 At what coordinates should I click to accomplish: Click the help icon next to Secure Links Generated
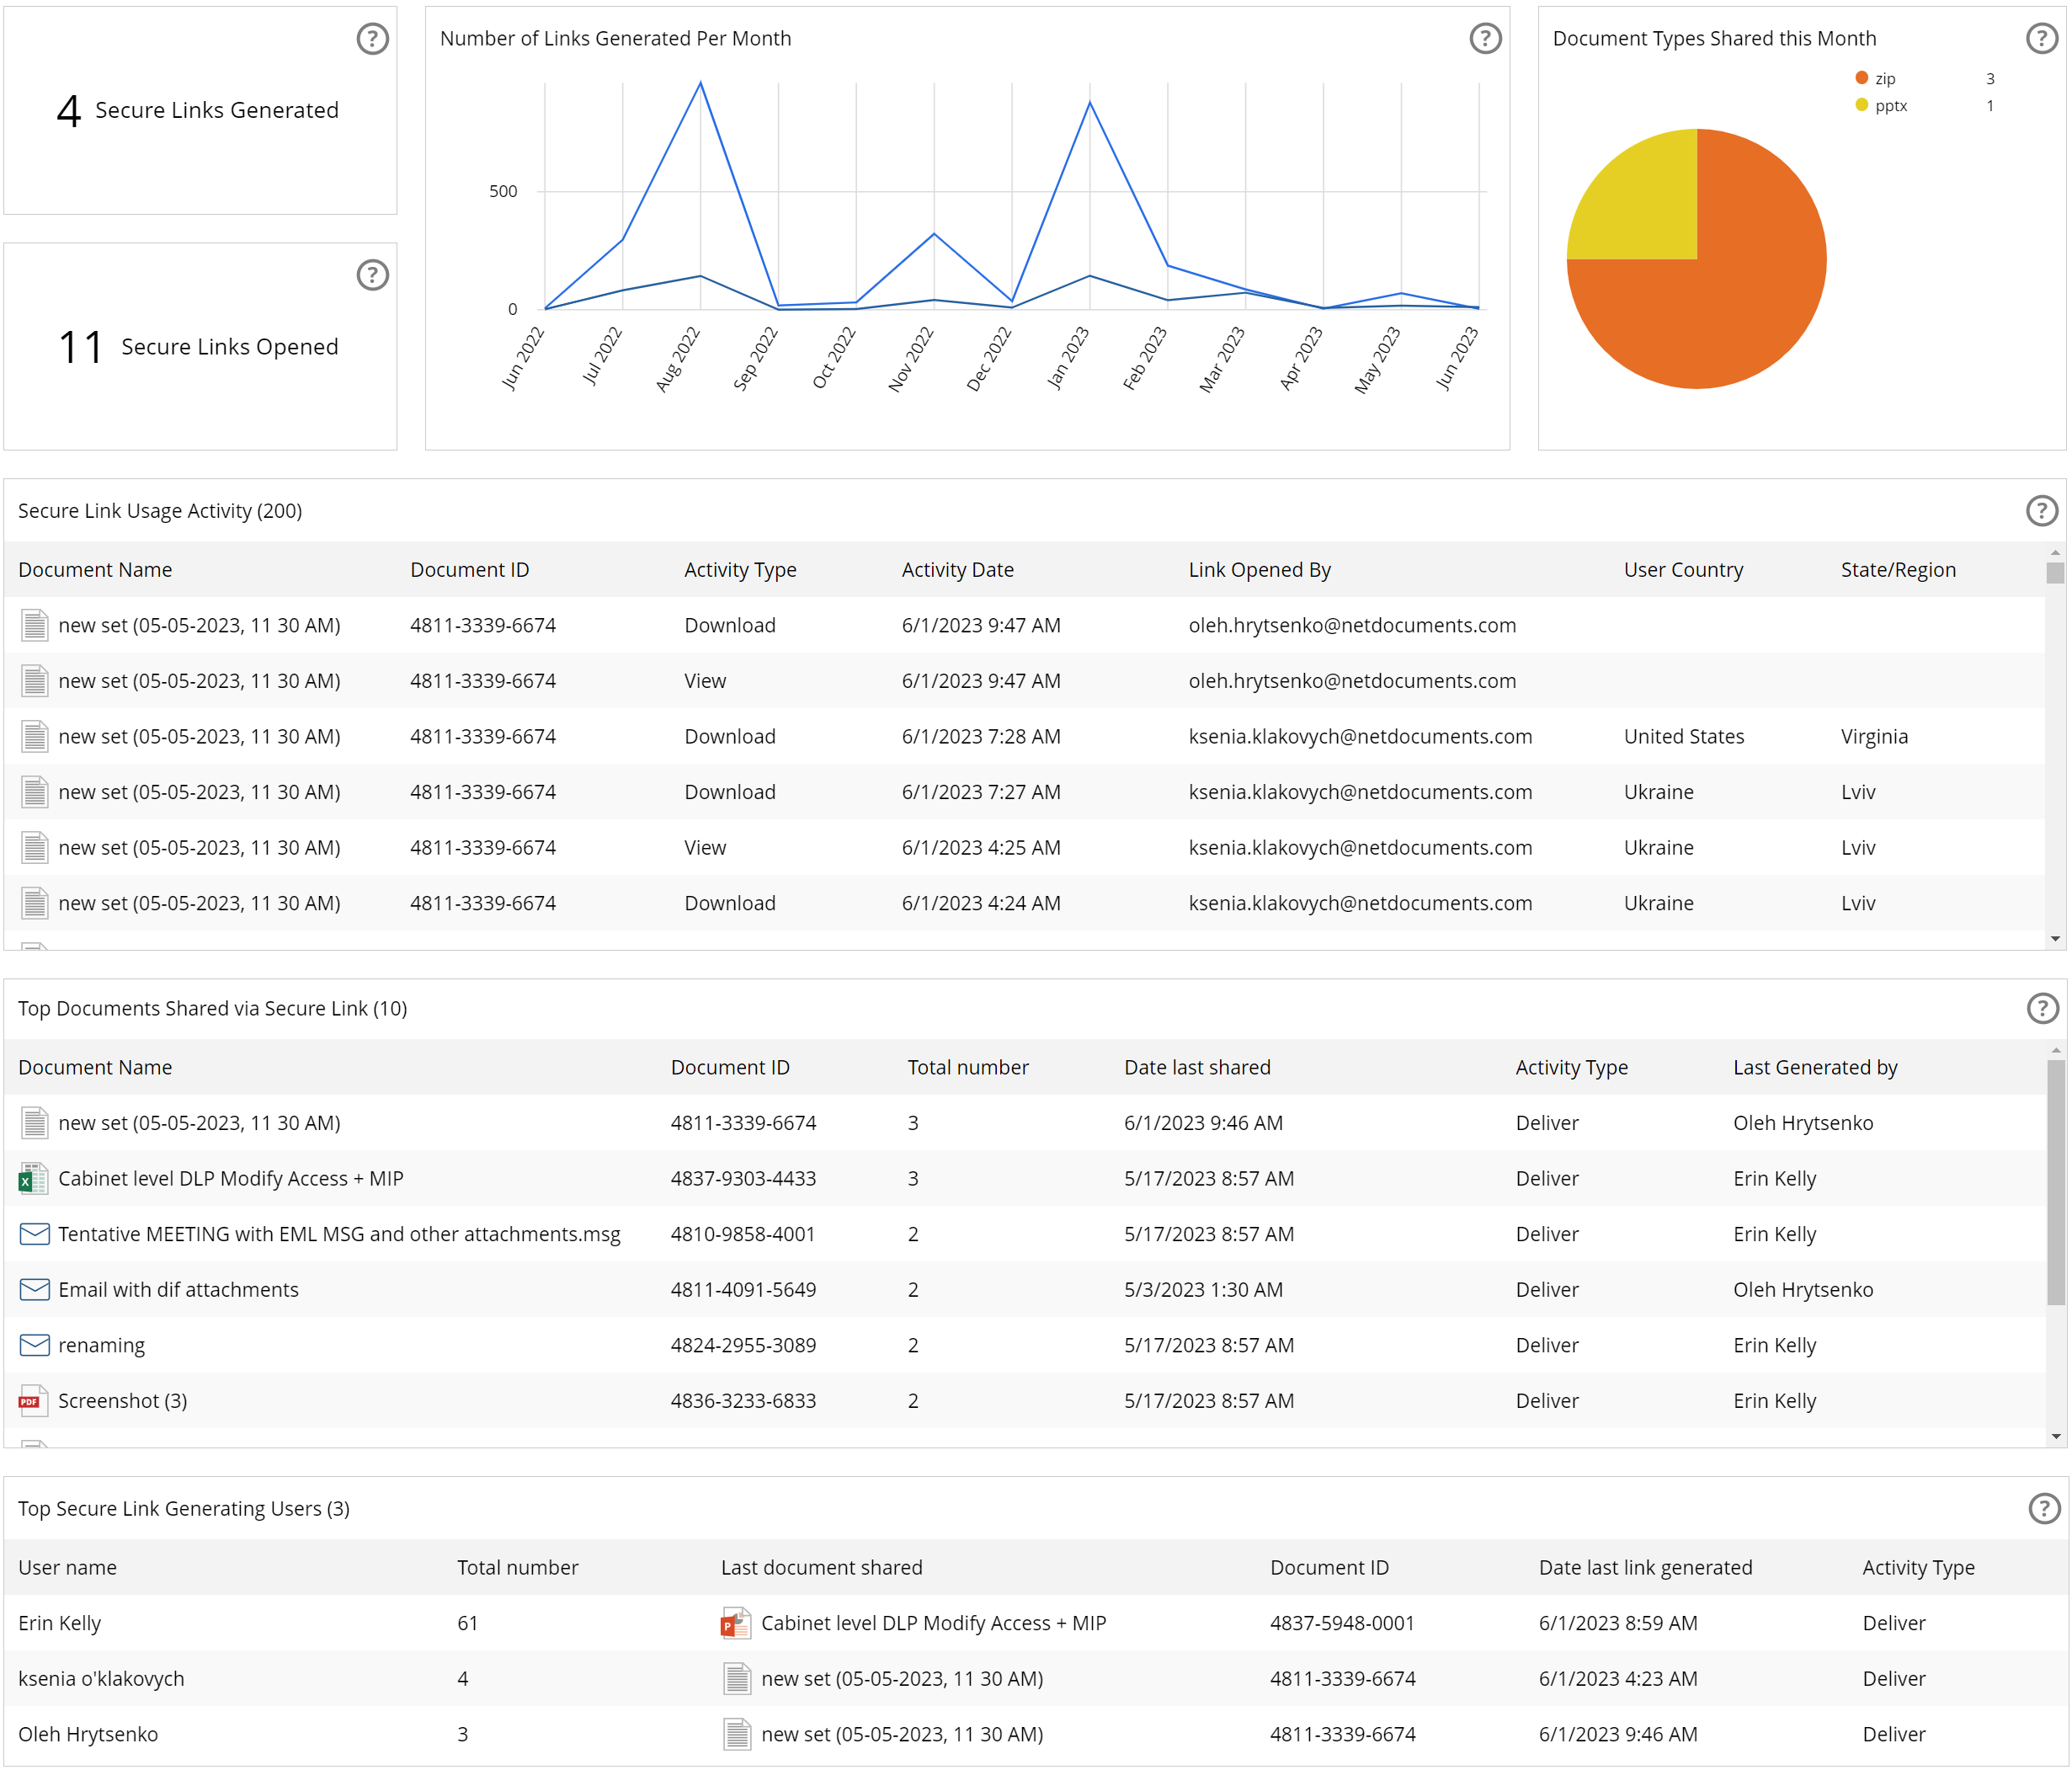click(372, 39)
